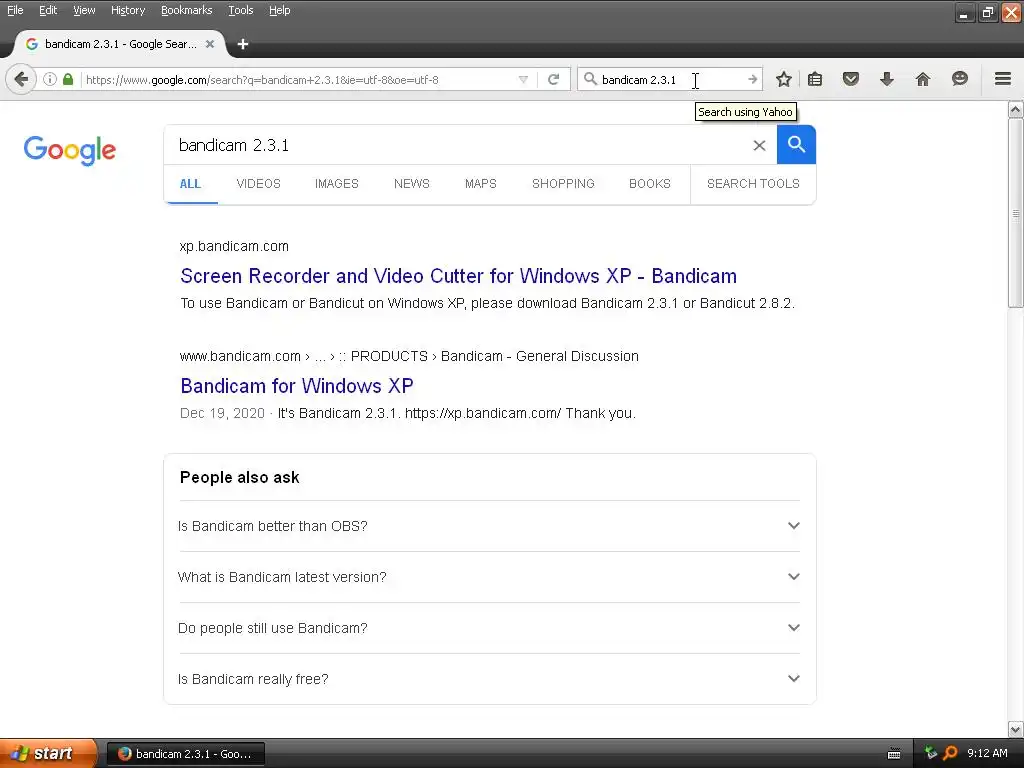Select the bandicam 2.3.1 Google Search tab
Viewport: 1024px width, 768px height.
[120, 44]
